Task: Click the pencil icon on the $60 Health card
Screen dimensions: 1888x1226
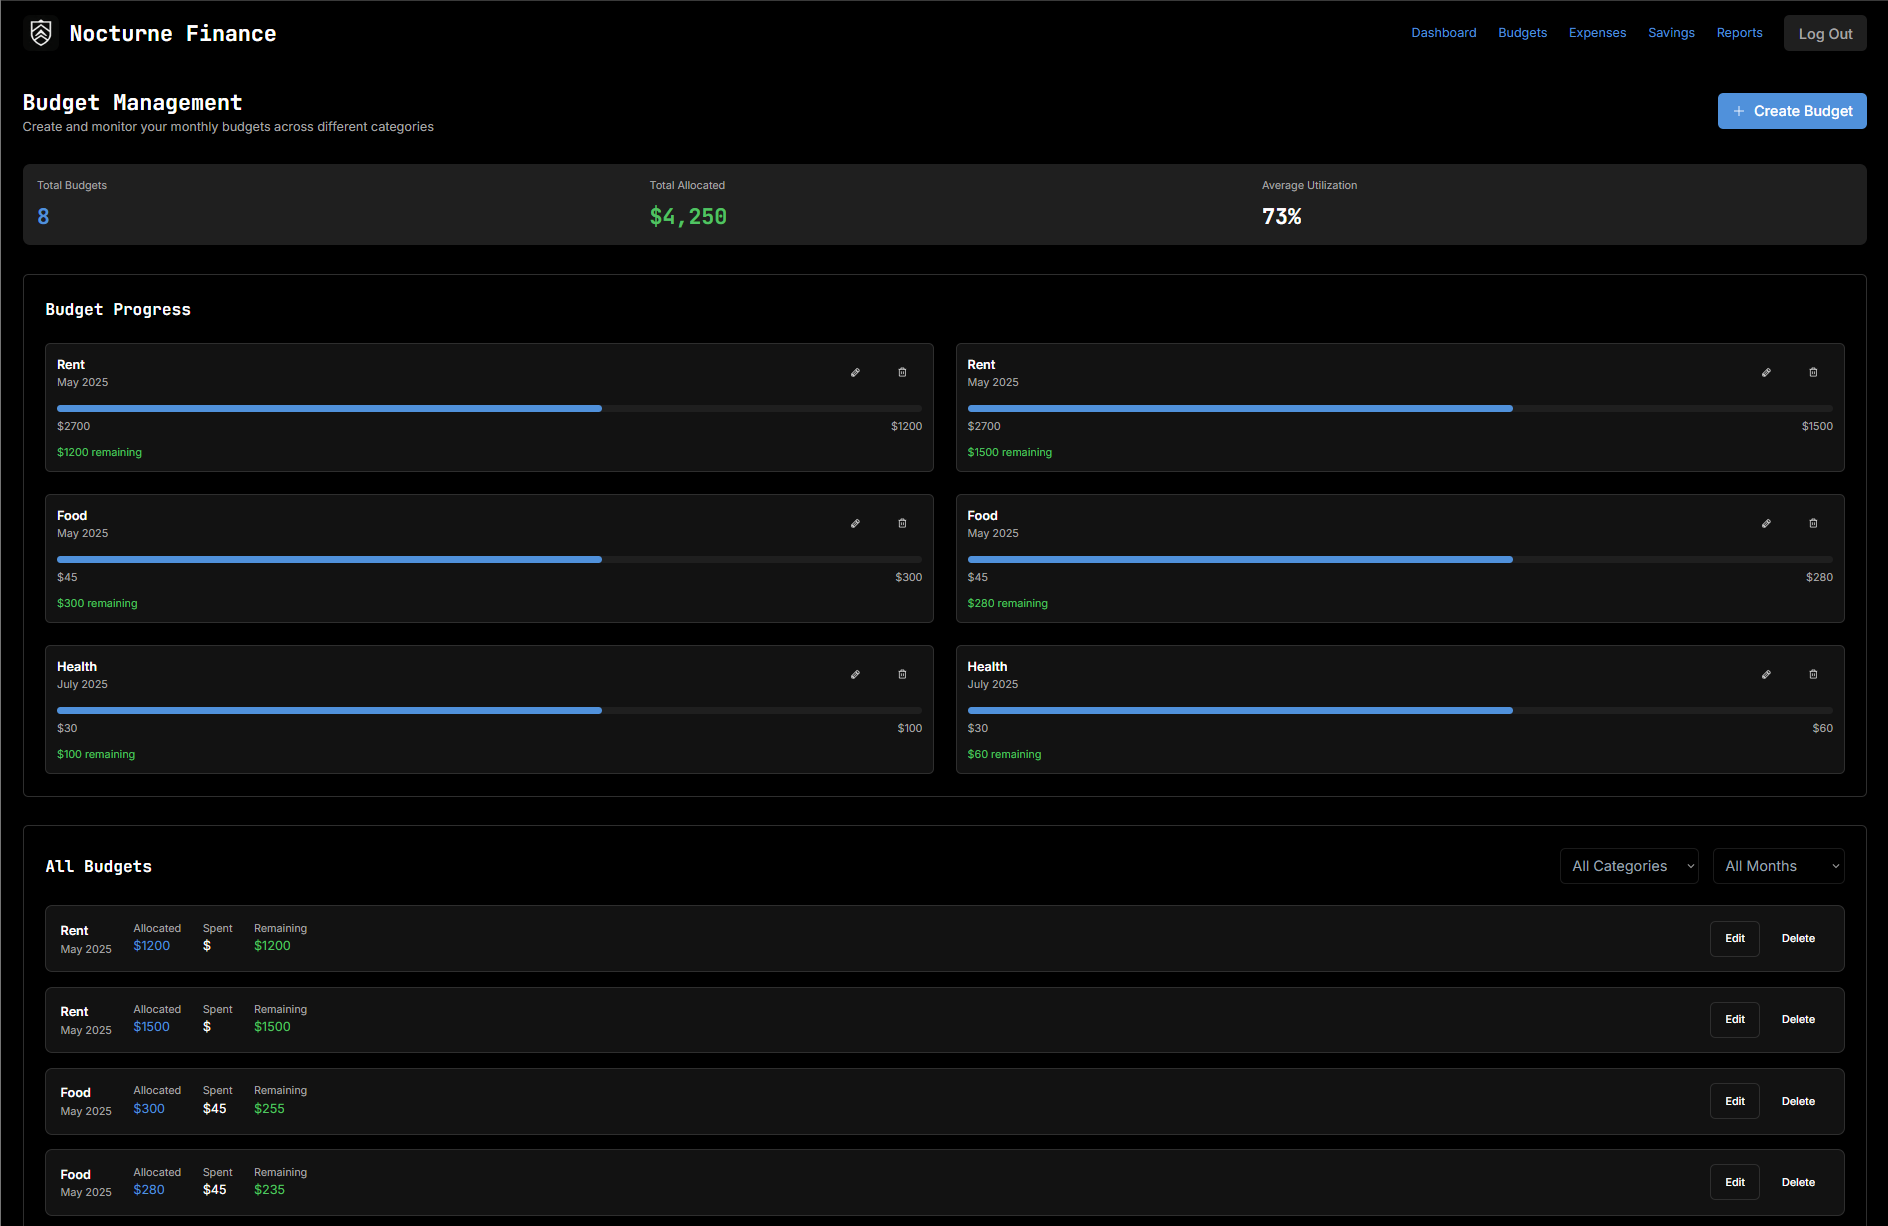Action: [x=1766, y=674]
